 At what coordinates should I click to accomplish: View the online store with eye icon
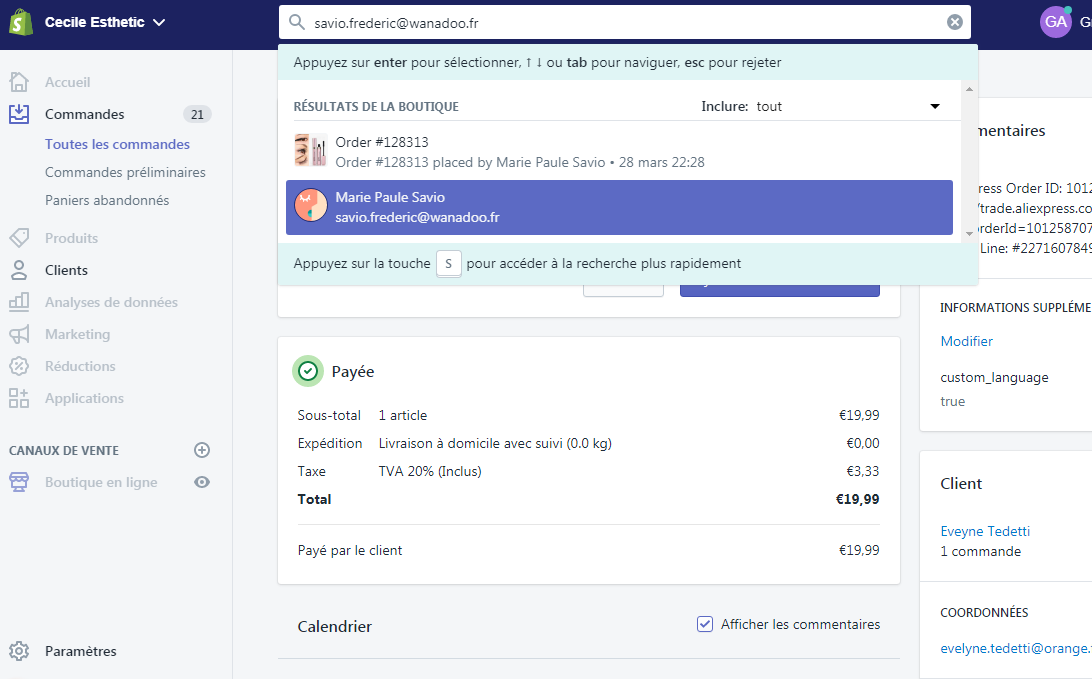click(201, 482)
